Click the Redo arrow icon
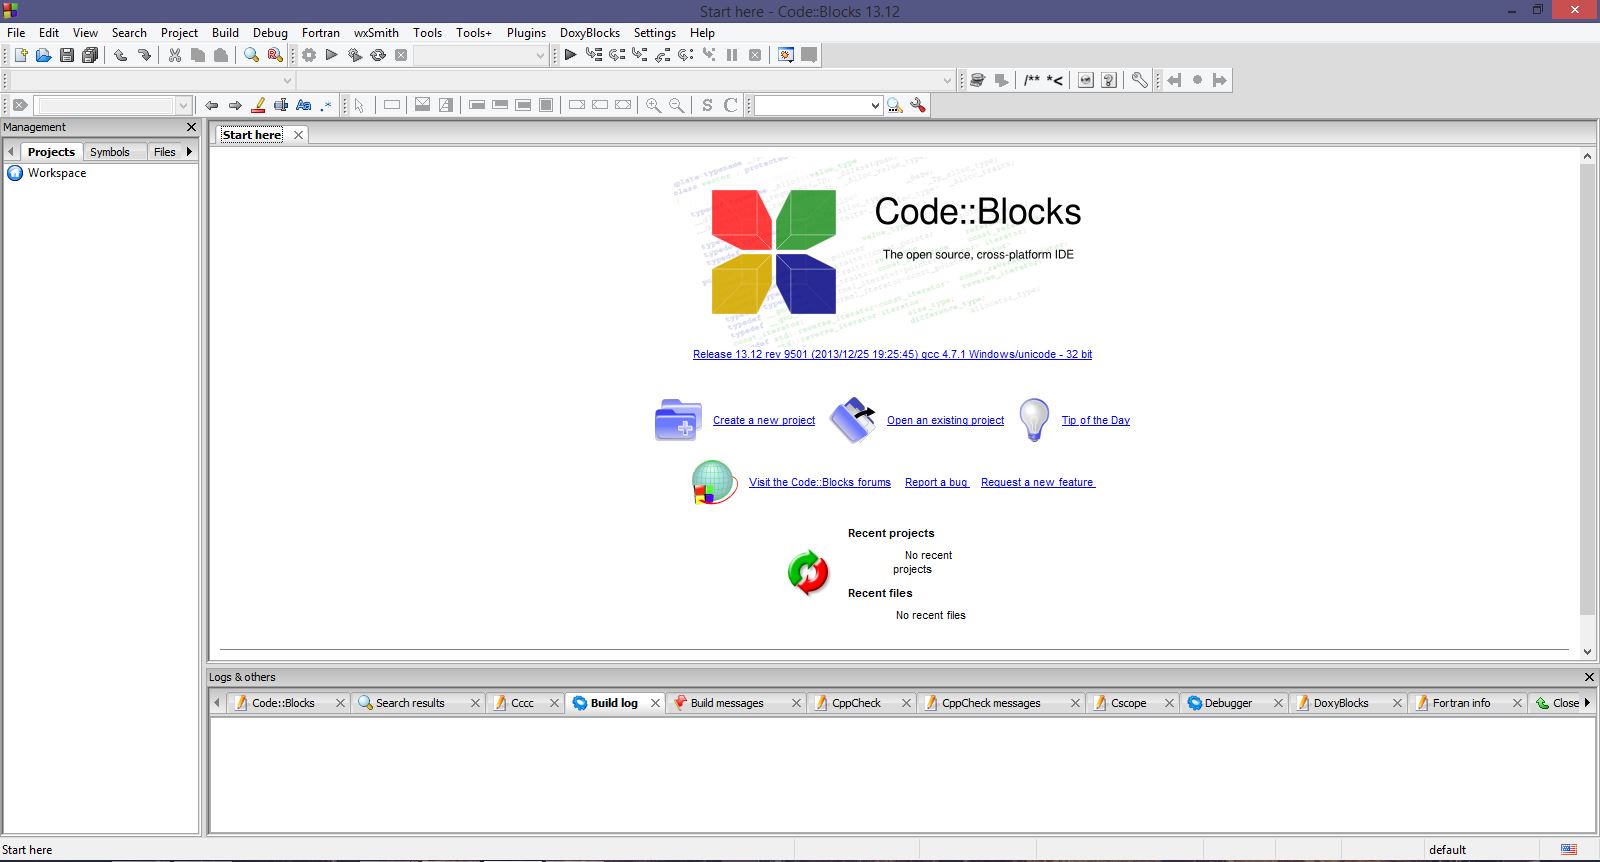This screenshot has width=1600, height=862. pyautogui.click(x=144, y=55)
